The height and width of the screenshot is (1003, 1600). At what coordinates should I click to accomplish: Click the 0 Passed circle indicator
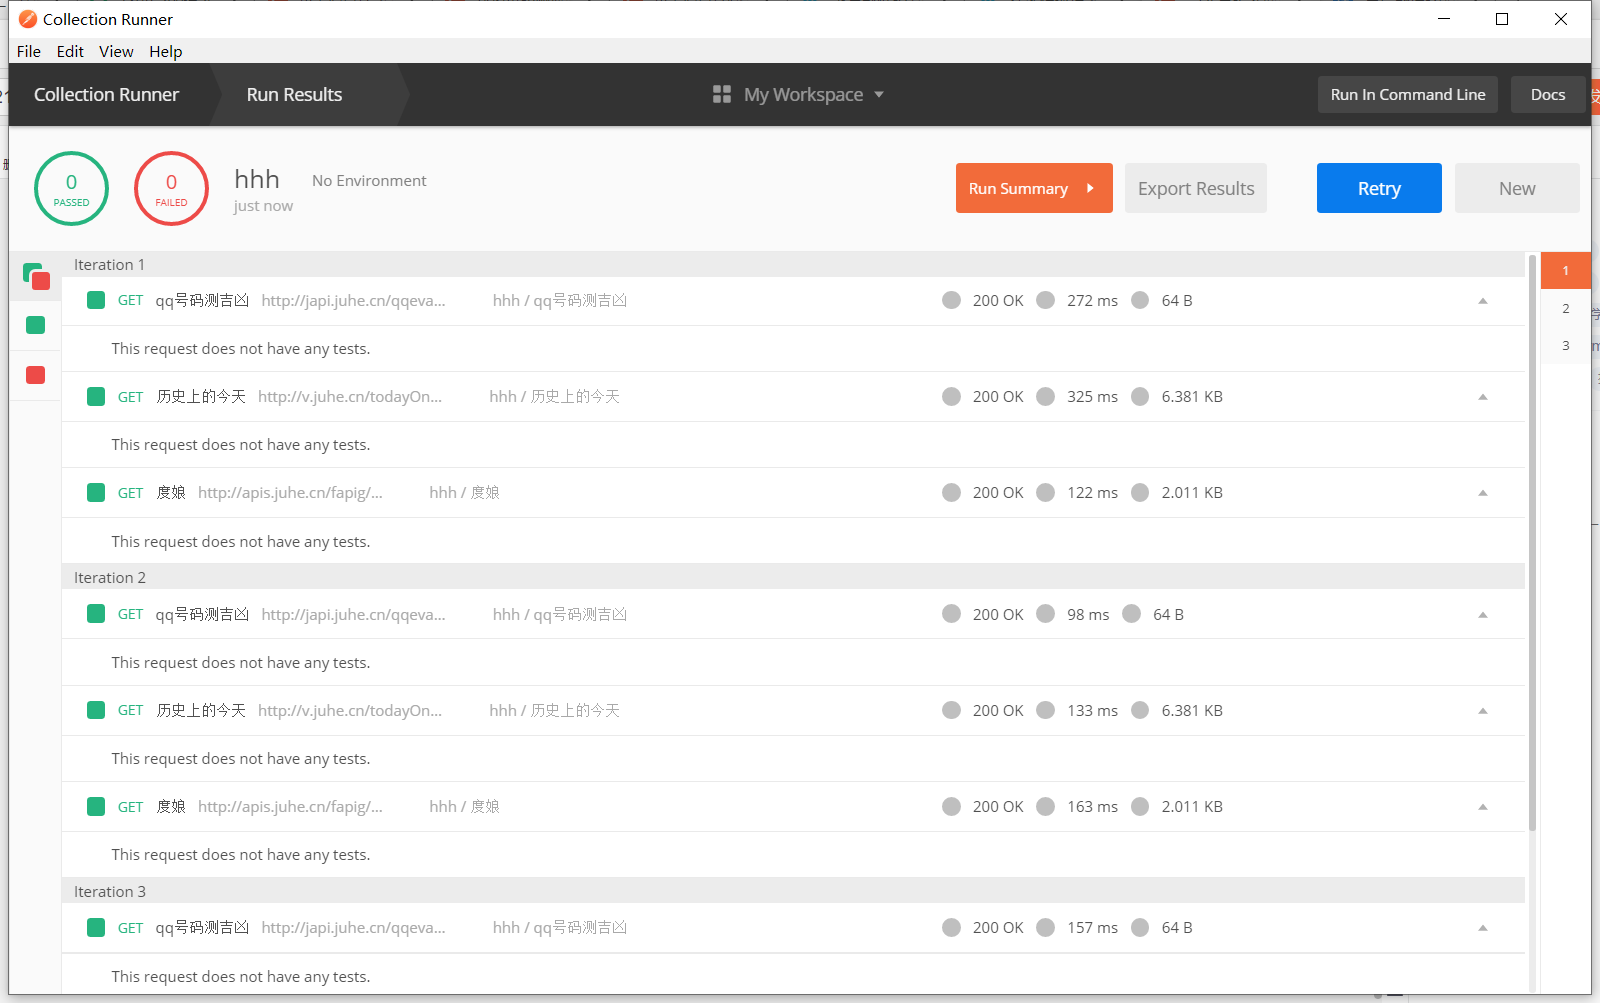[x=71, y=188]
